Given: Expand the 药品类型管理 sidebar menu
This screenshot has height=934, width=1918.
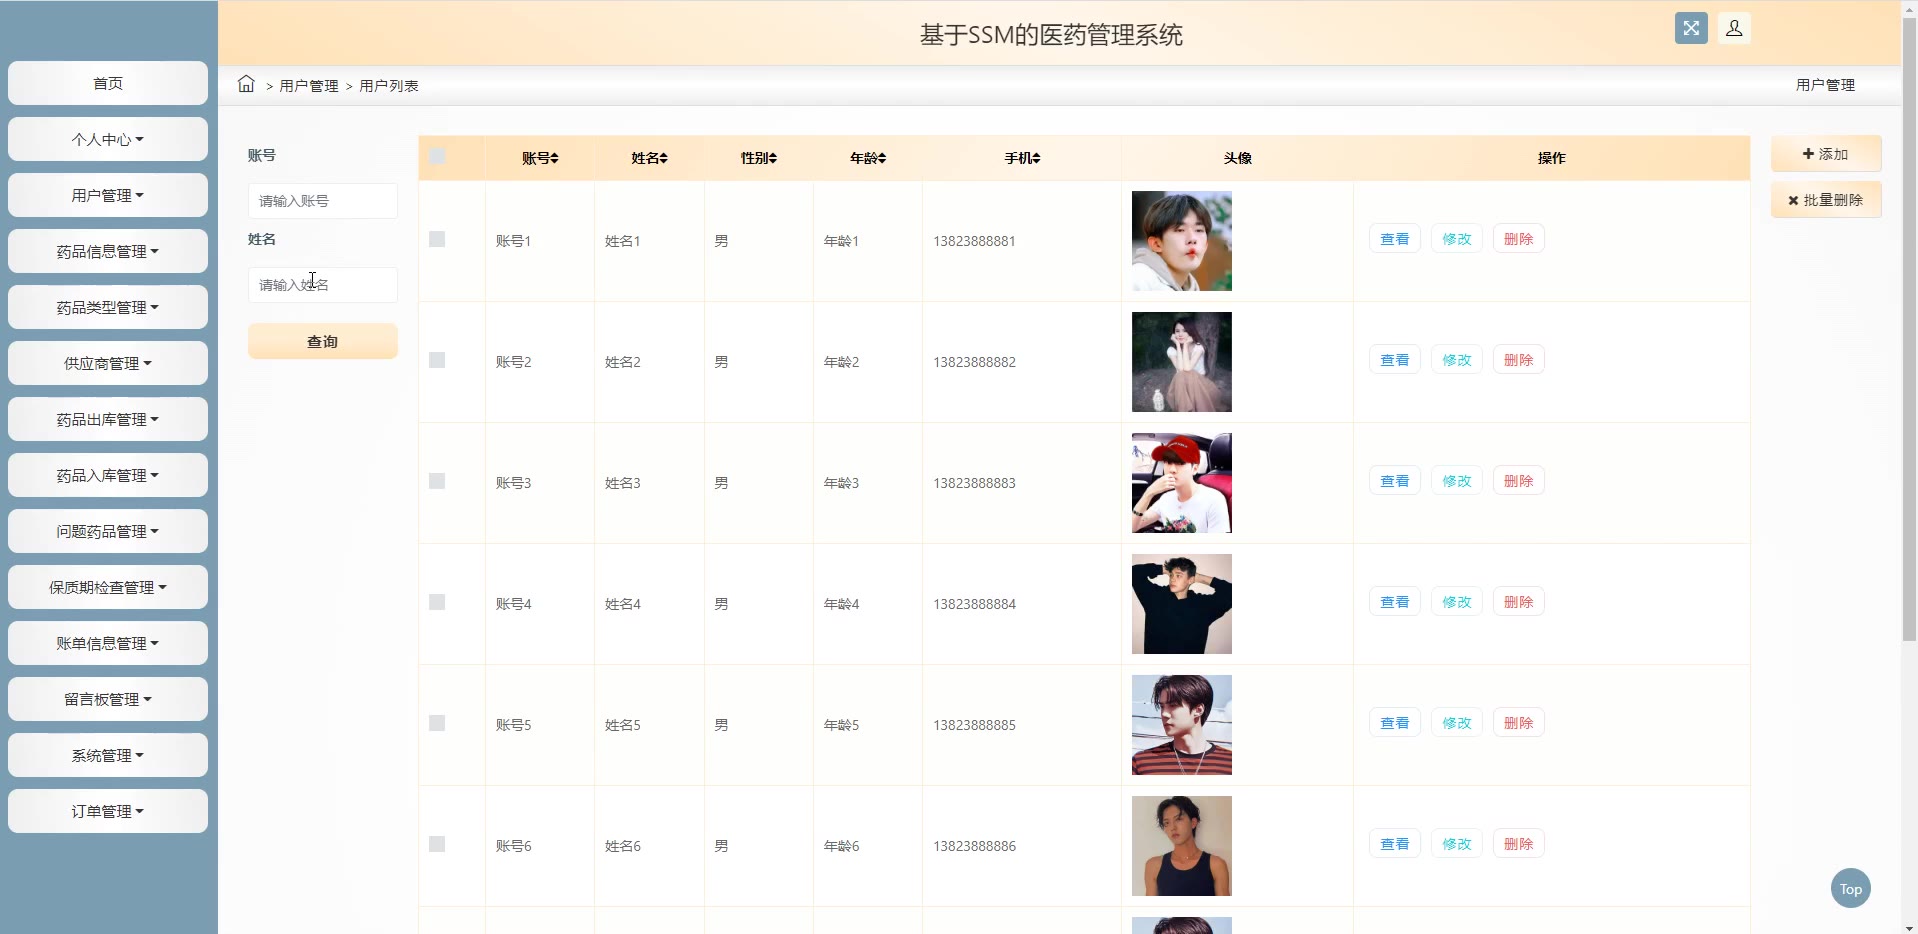Looking at the screenshot, I should pos(108,307).
